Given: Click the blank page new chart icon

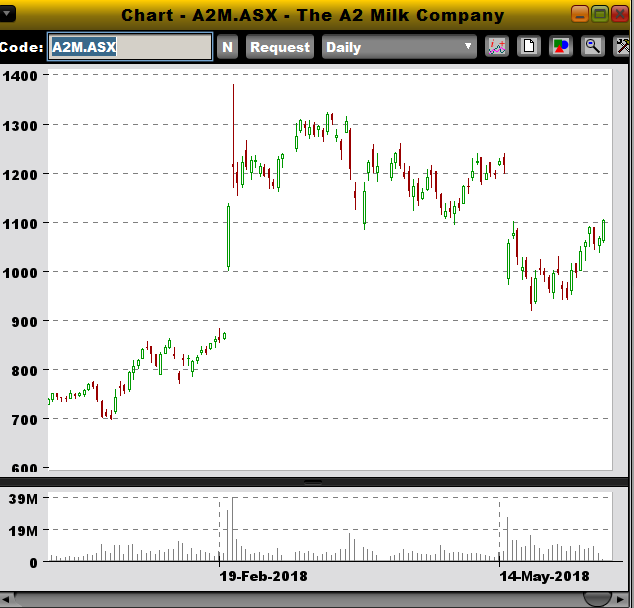Looking at the screenshot, I should [528, 46].
